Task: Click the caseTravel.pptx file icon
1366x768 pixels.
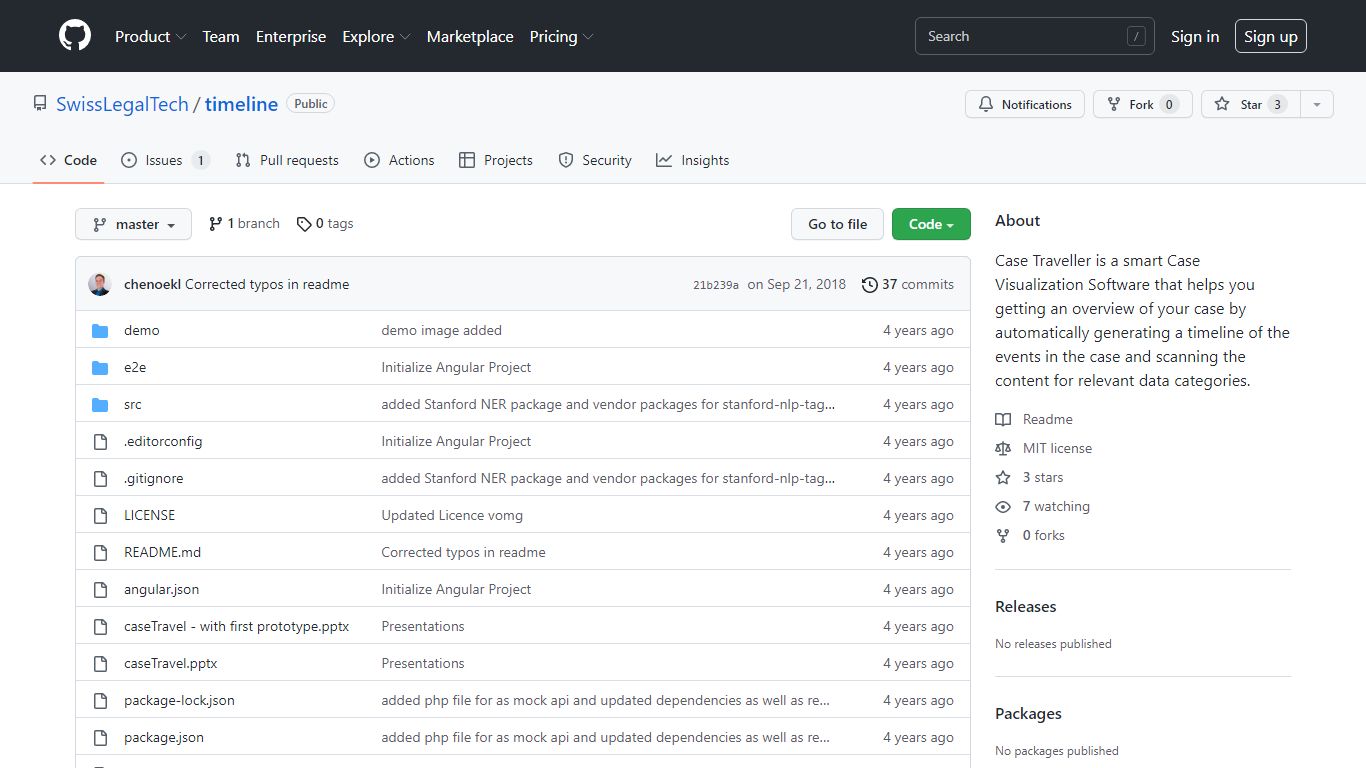Action: [100, 663]
